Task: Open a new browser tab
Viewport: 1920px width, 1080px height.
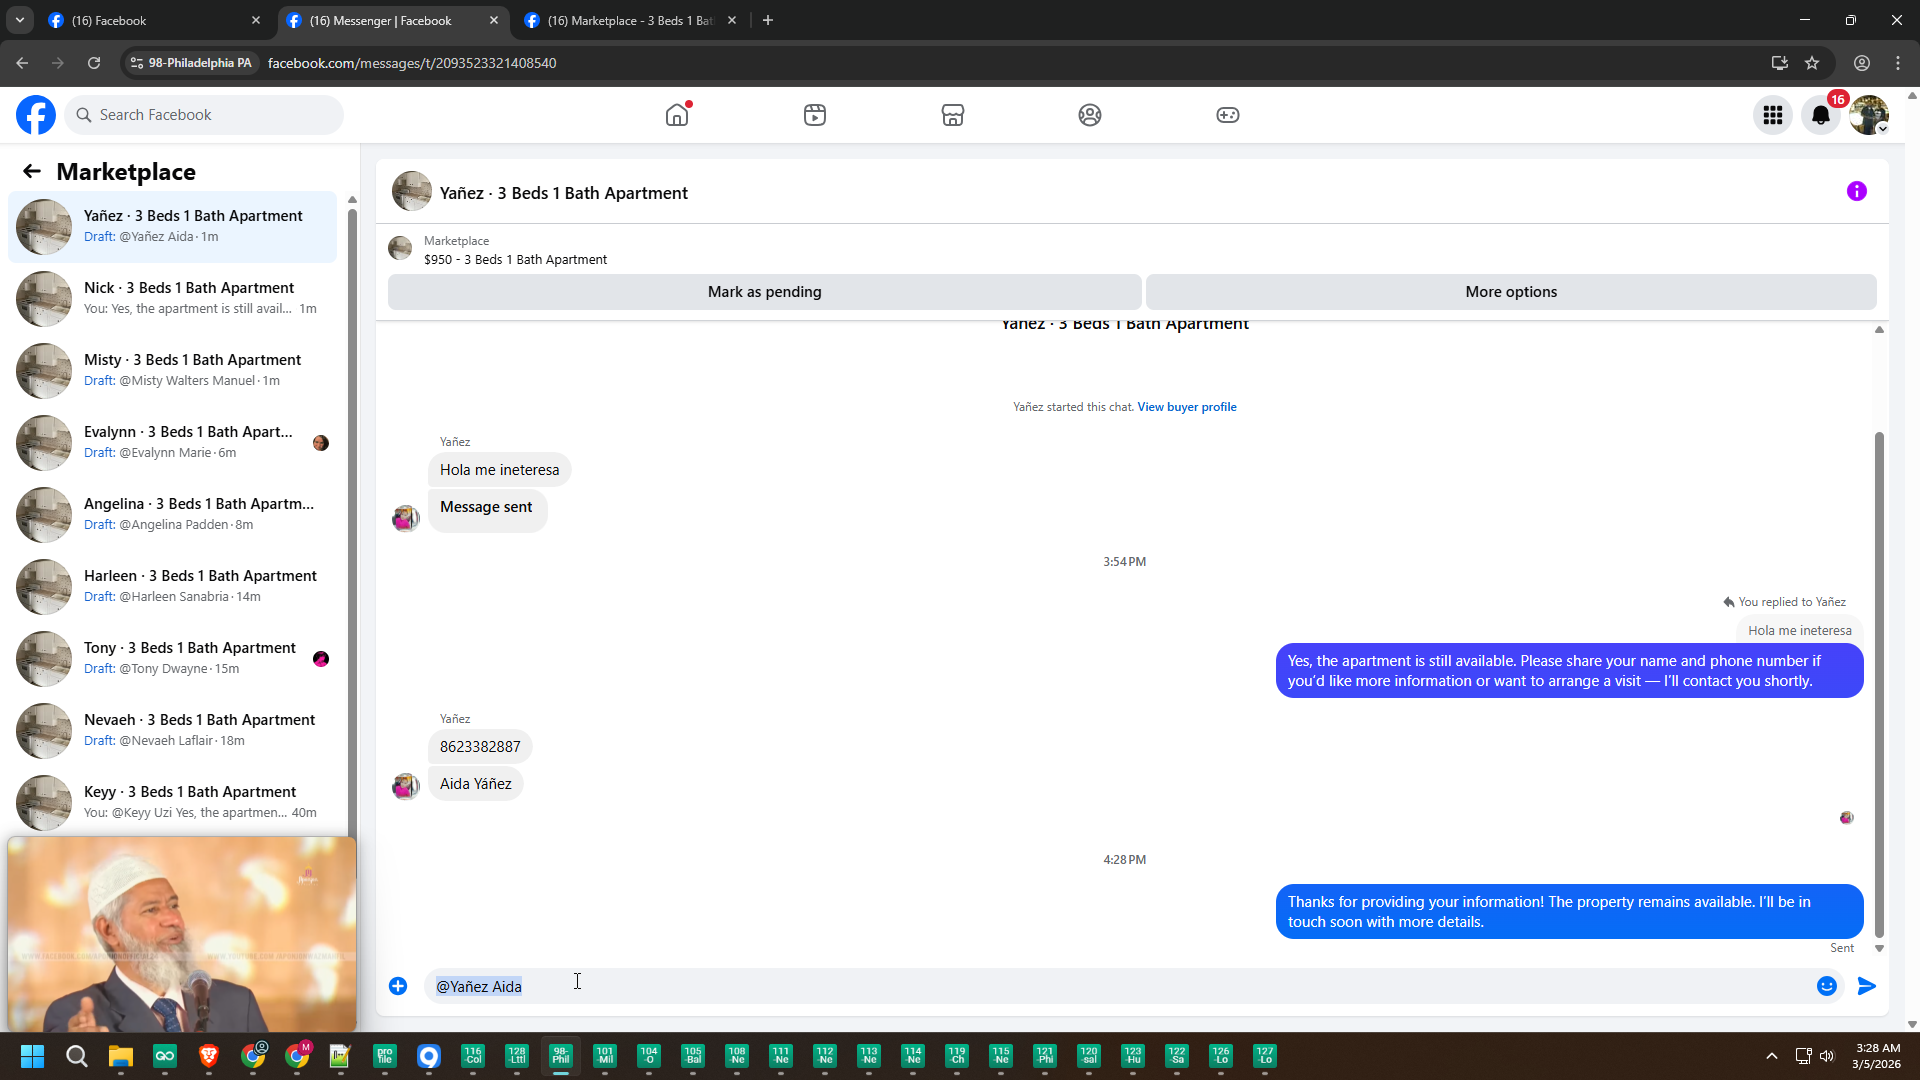Action: click(x=768, y=20)
